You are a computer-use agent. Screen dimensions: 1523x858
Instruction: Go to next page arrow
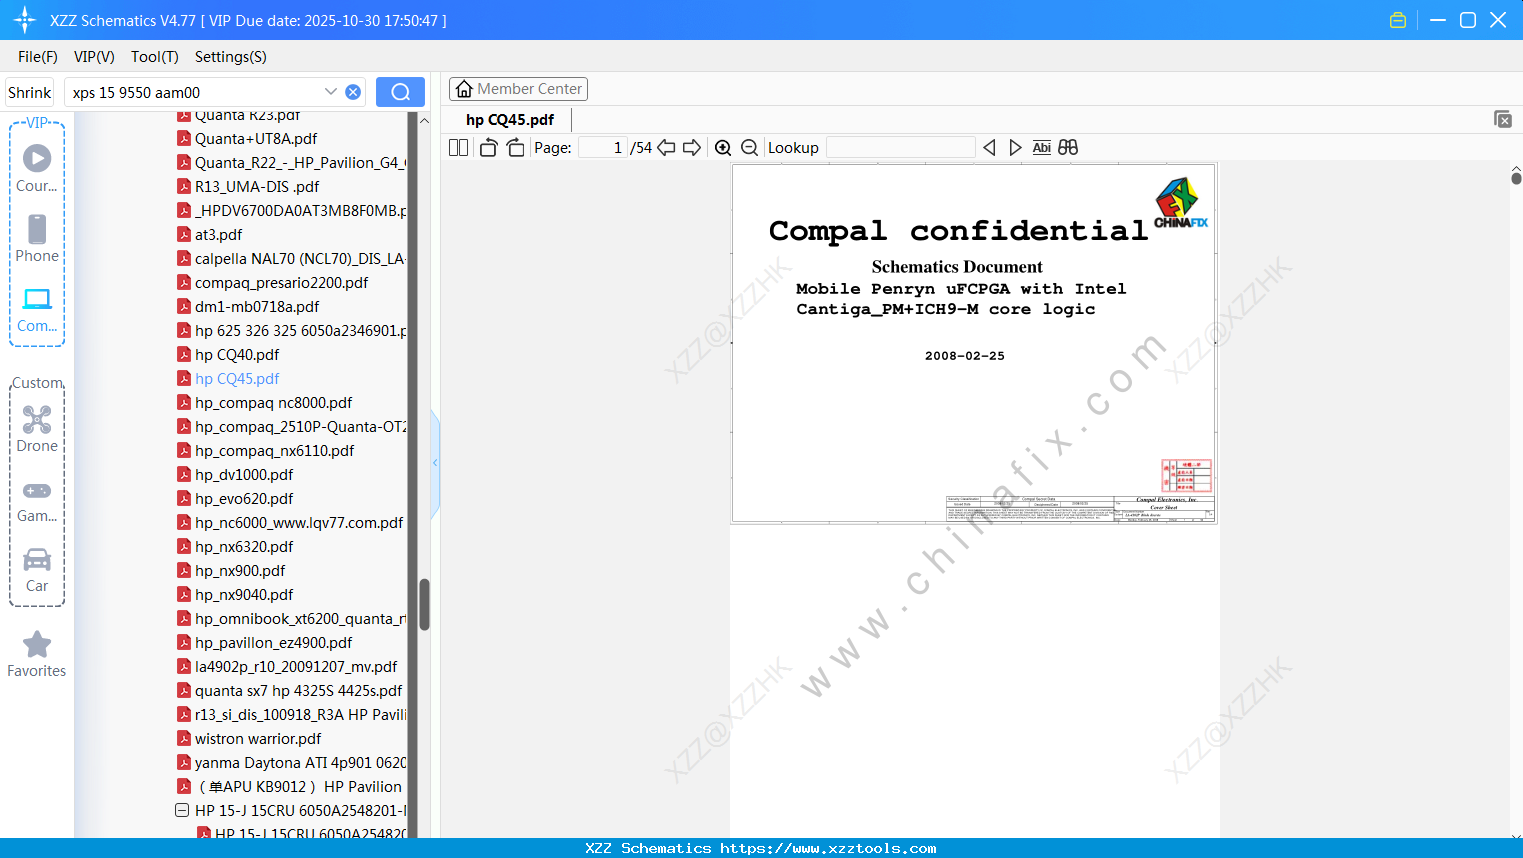[692, 147]
